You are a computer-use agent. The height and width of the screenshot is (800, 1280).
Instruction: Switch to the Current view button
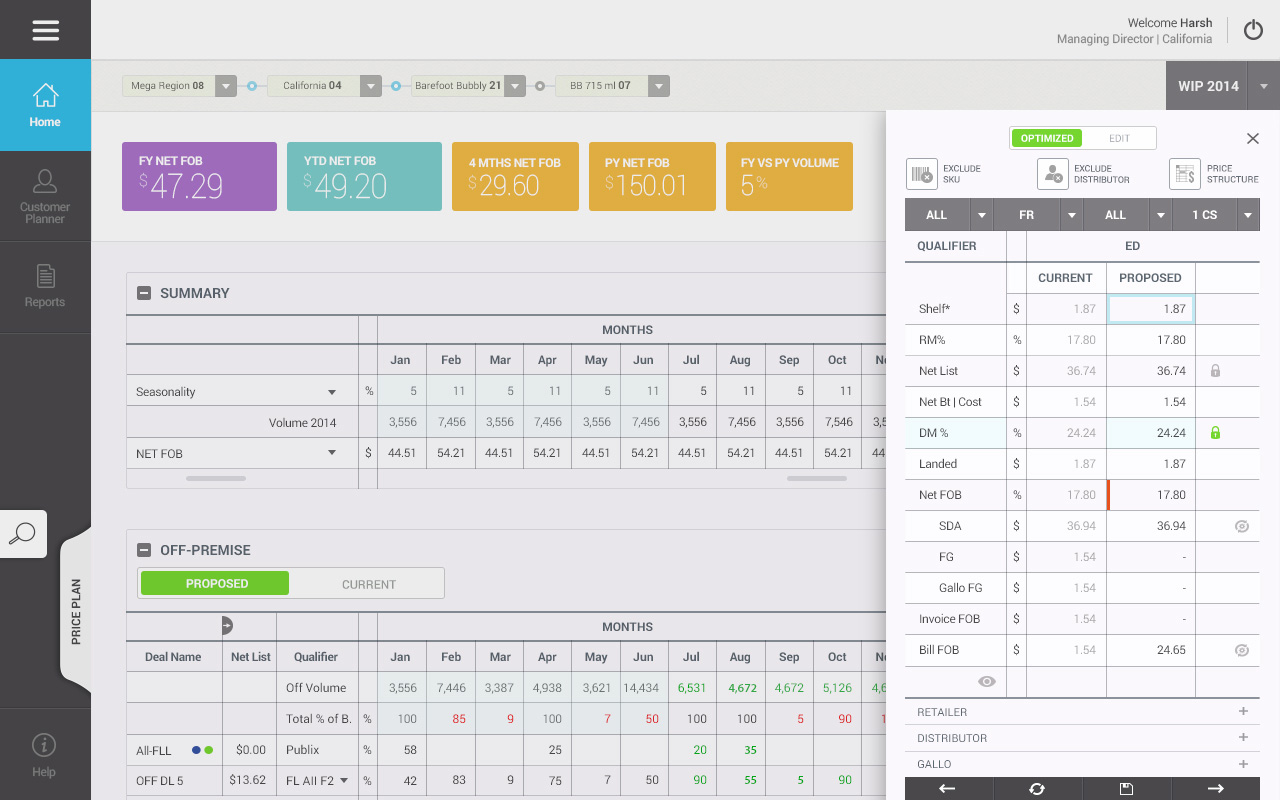click(368, 584)
